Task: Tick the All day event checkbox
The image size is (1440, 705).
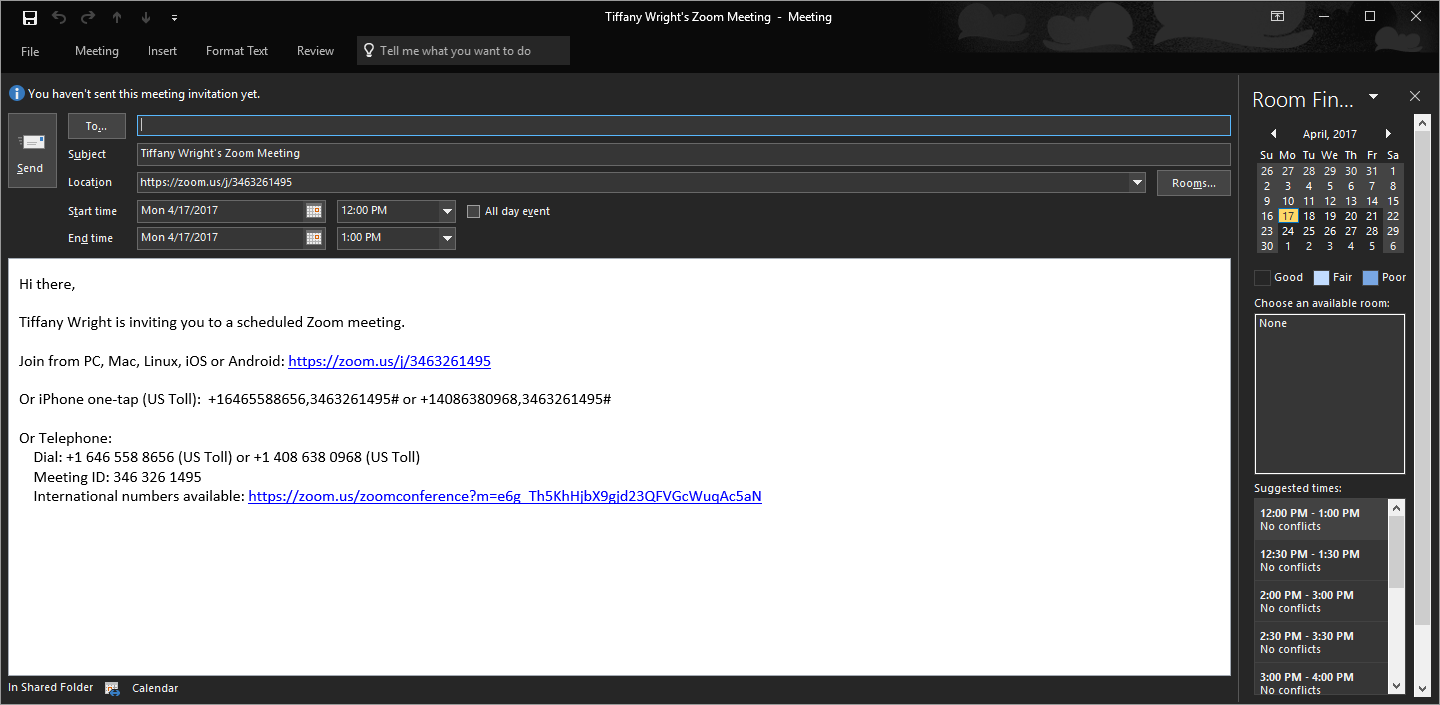Action: tap(474, 211)
